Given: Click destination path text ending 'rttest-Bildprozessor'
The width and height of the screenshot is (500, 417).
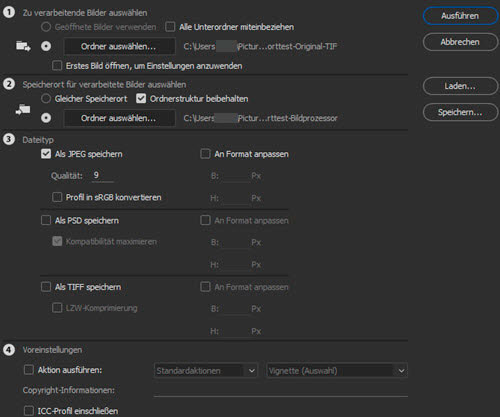Looking at the screenshot, I should (260, 118).
